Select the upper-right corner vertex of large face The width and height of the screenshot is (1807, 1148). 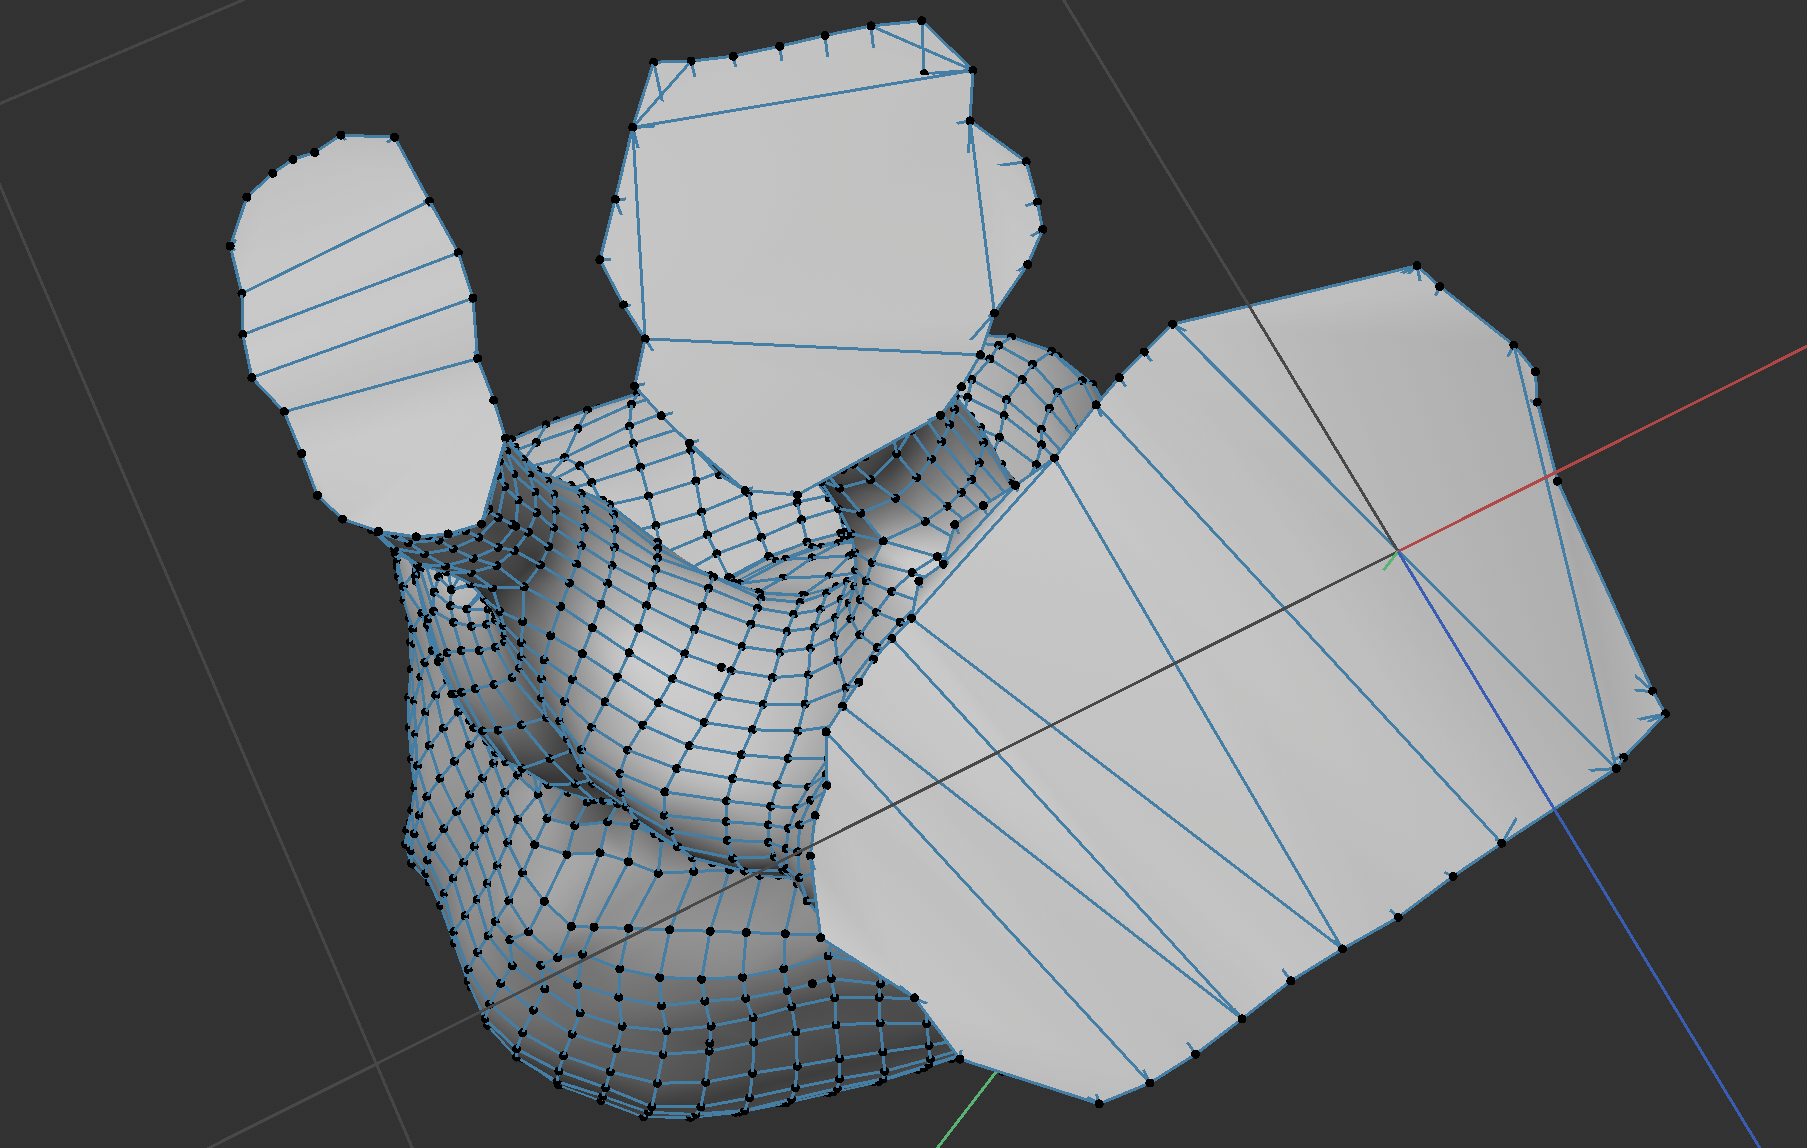coord(1416,267)
